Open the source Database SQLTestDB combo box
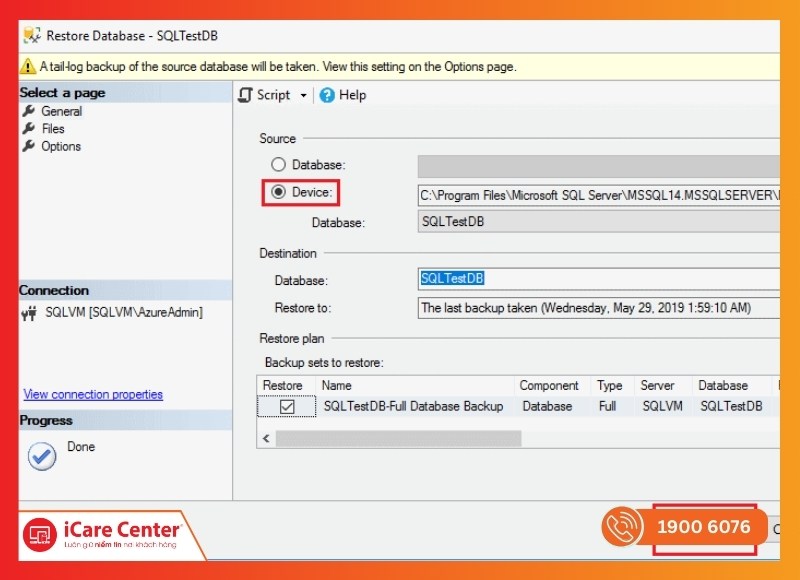 [598, 222]
